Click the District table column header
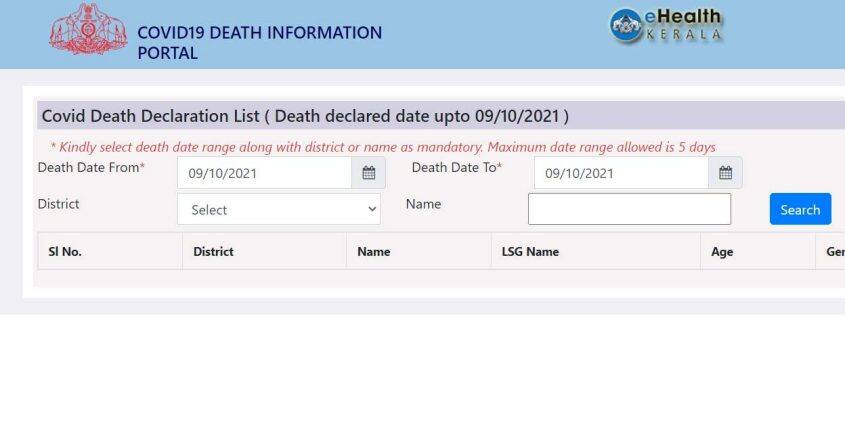The image size is (845, 440). tap(213, 252)
